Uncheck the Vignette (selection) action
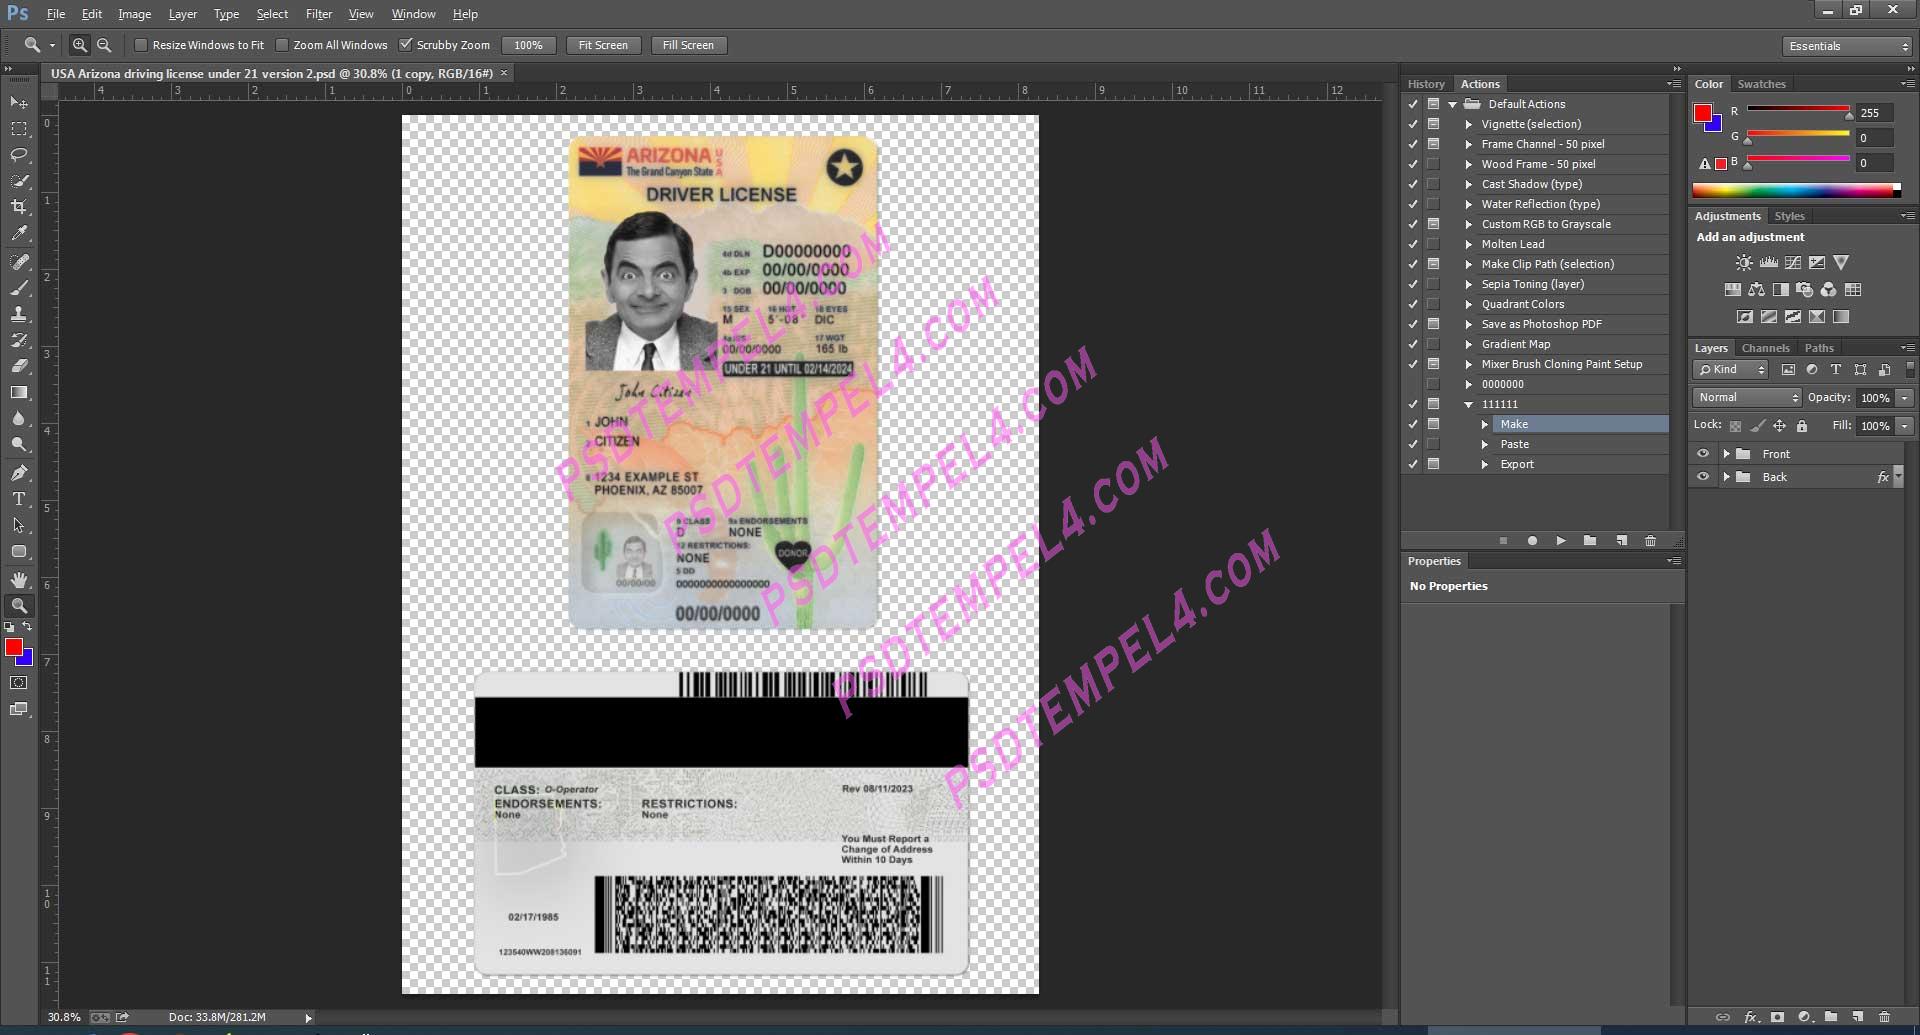Screen dimensions: 1920x1035 click(x=1413, y=124)
